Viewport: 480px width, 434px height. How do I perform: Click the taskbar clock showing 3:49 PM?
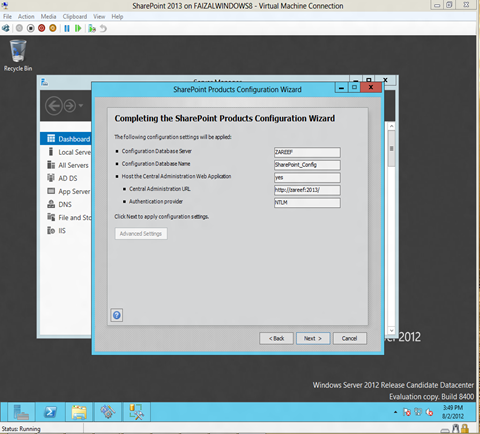click(453, 412)
